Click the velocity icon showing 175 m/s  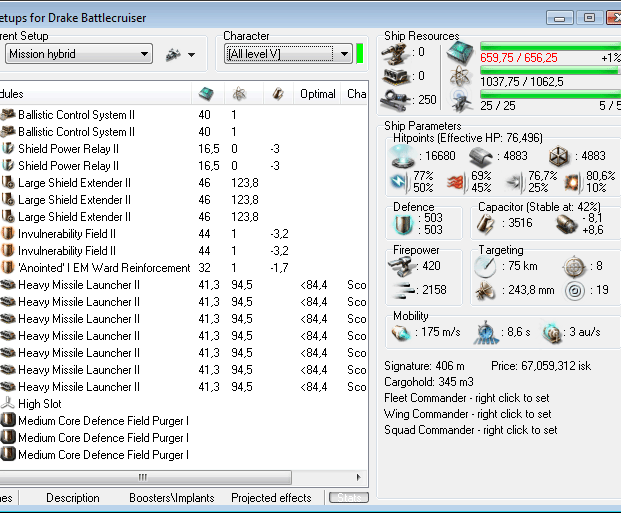click(401, 332)
